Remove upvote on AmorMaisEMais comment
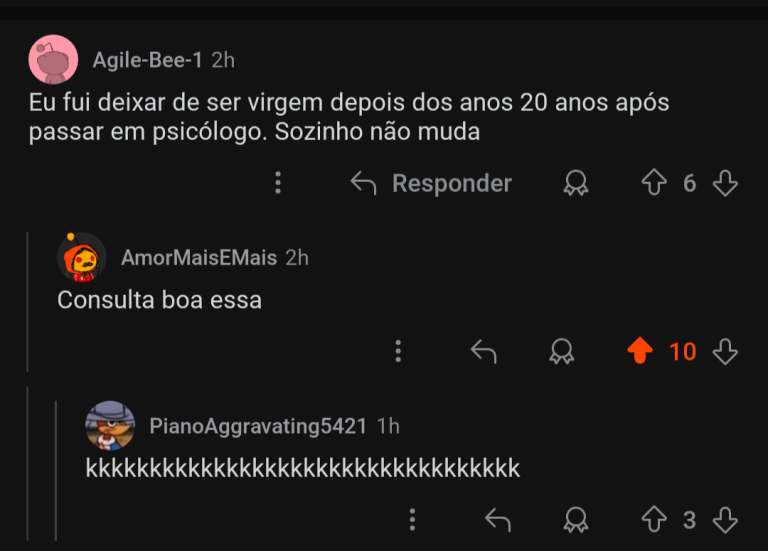Screen dimensions: 768x551 click(640, 351)
